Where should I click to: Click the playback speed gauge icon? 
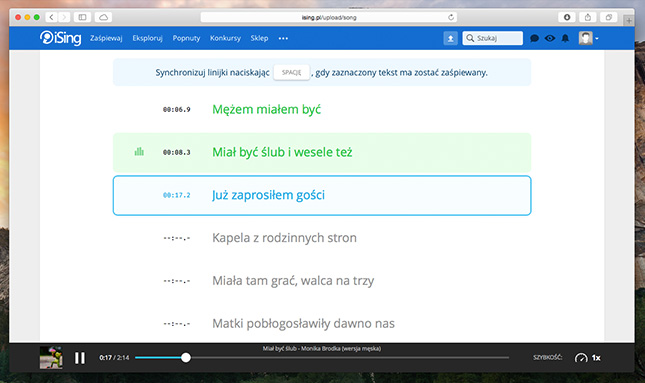pyautogui.click(x=581, y=358)
